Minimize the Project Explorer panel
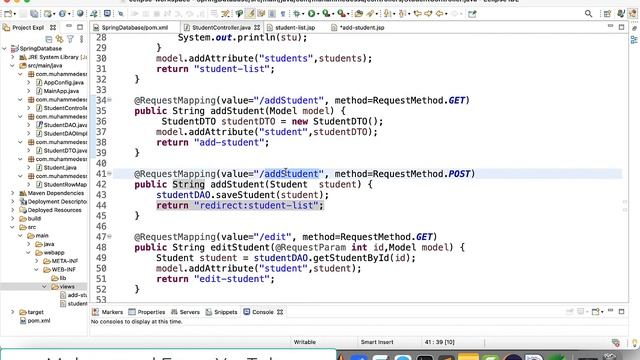The image size is (640, 360). pos(69,27)
